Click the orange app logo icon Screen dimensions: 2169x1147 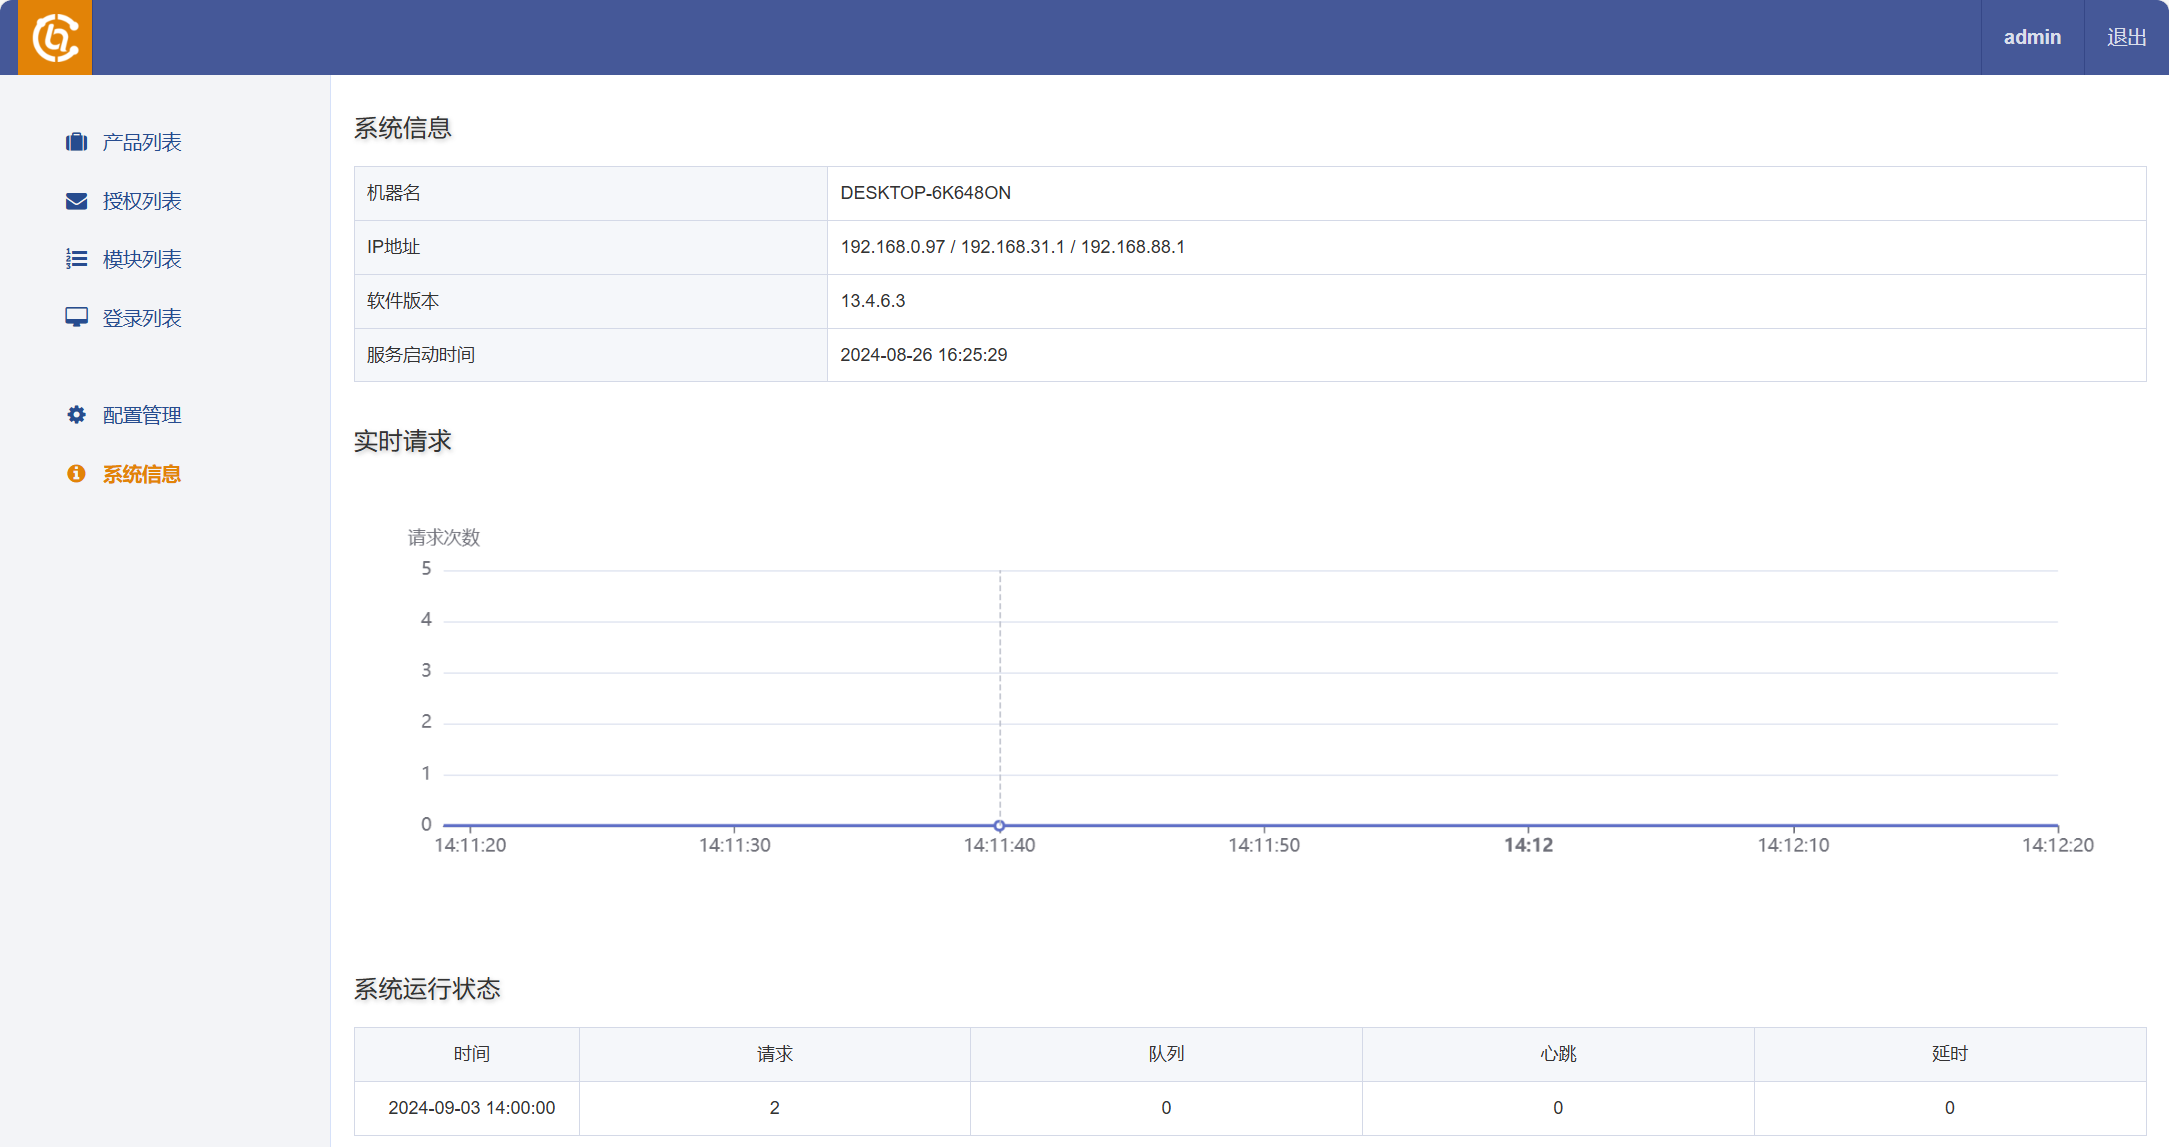(55, 37)
